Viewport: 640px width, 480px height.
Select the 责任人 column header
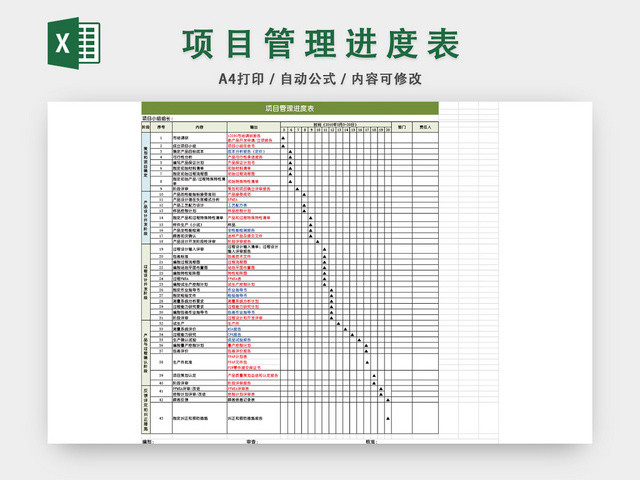click(x=425, y=127)
